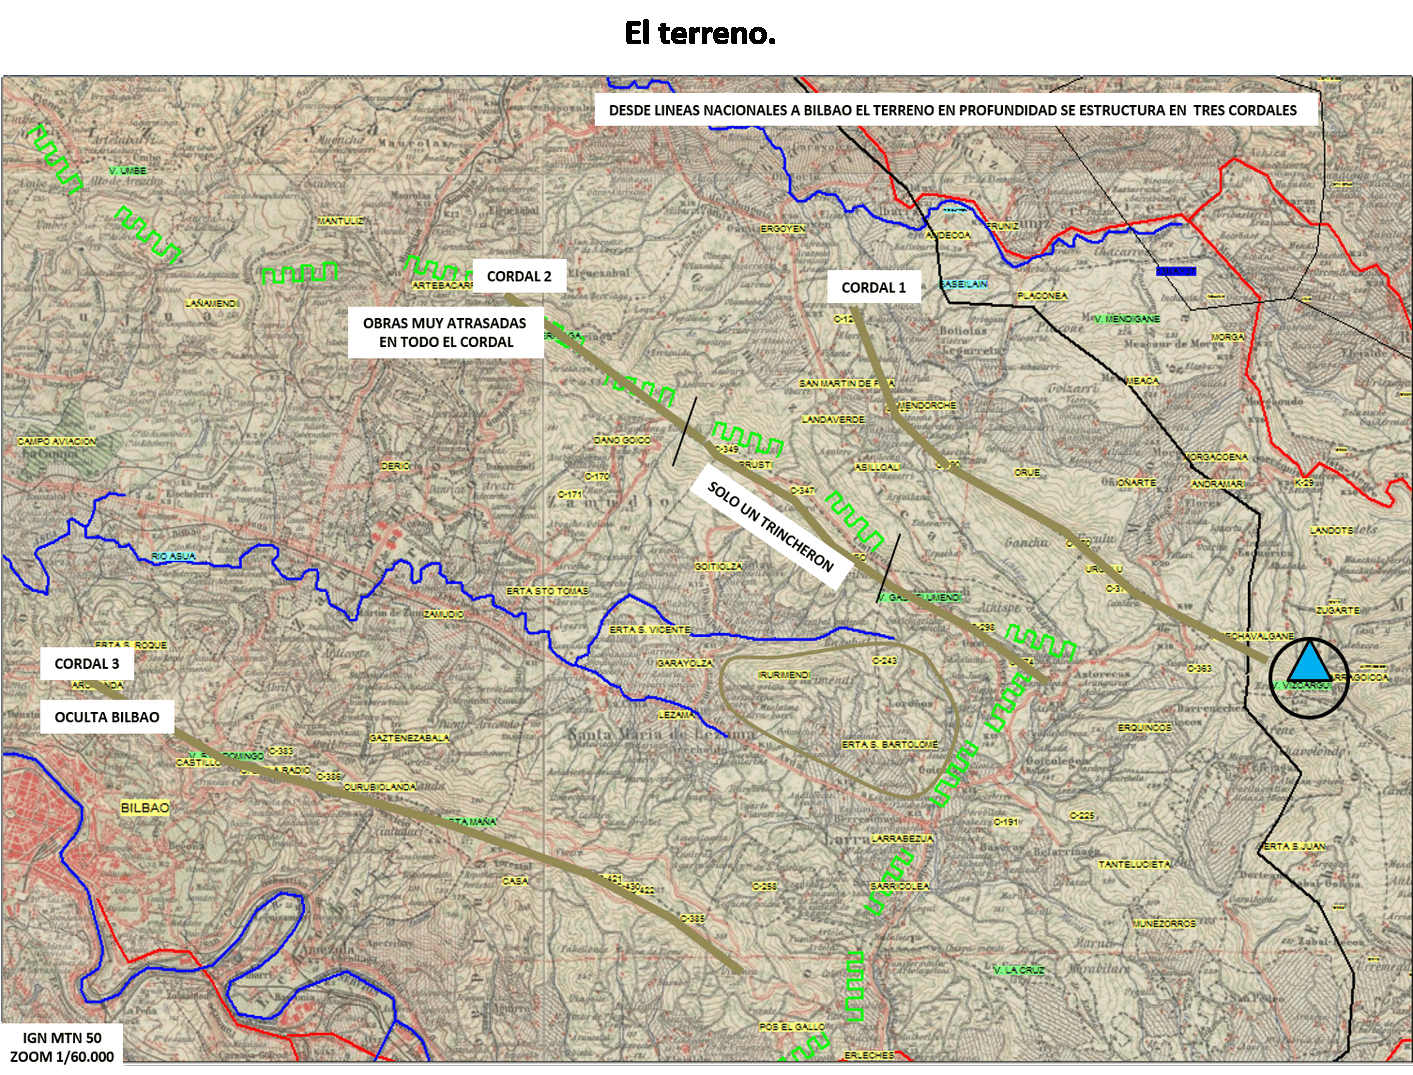This screenshot has height=1075, width=1413.
Task: Click the V. LA CRUZ label
Action: coord(1019,970)
